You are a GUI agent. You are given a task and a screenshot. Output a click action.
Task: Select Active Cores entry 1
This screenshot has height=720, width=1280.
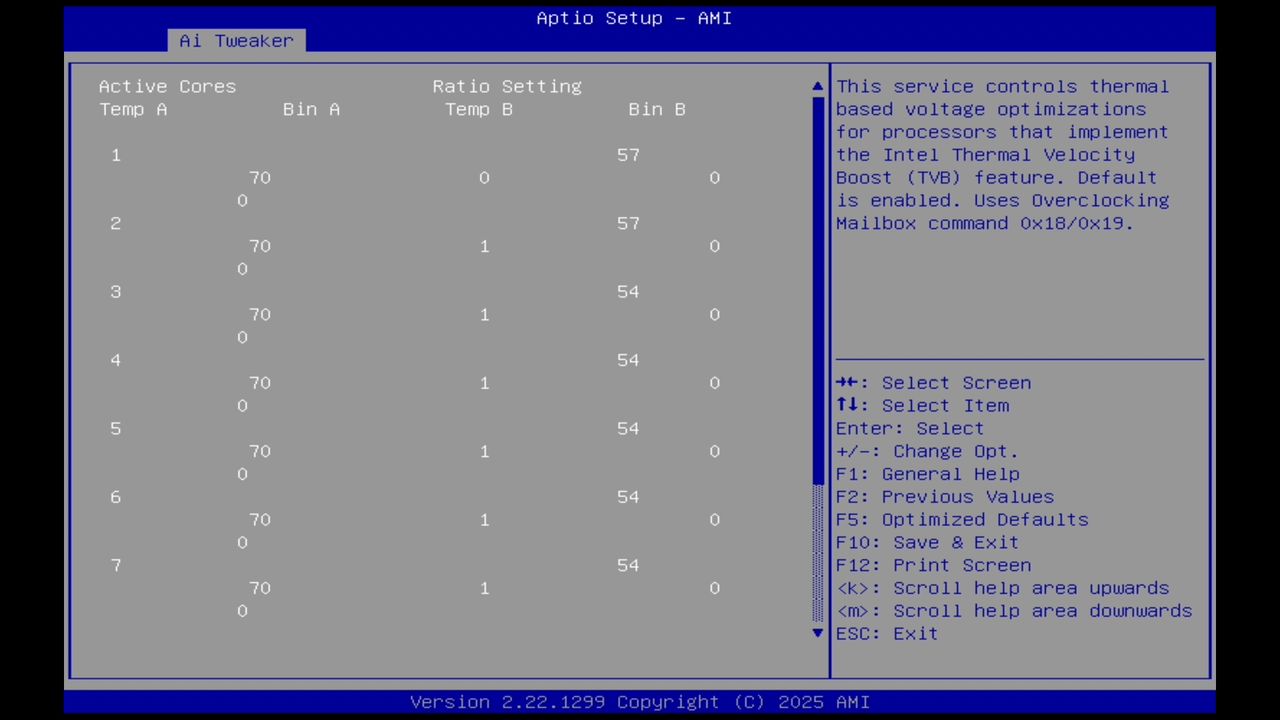coord(115,155)
